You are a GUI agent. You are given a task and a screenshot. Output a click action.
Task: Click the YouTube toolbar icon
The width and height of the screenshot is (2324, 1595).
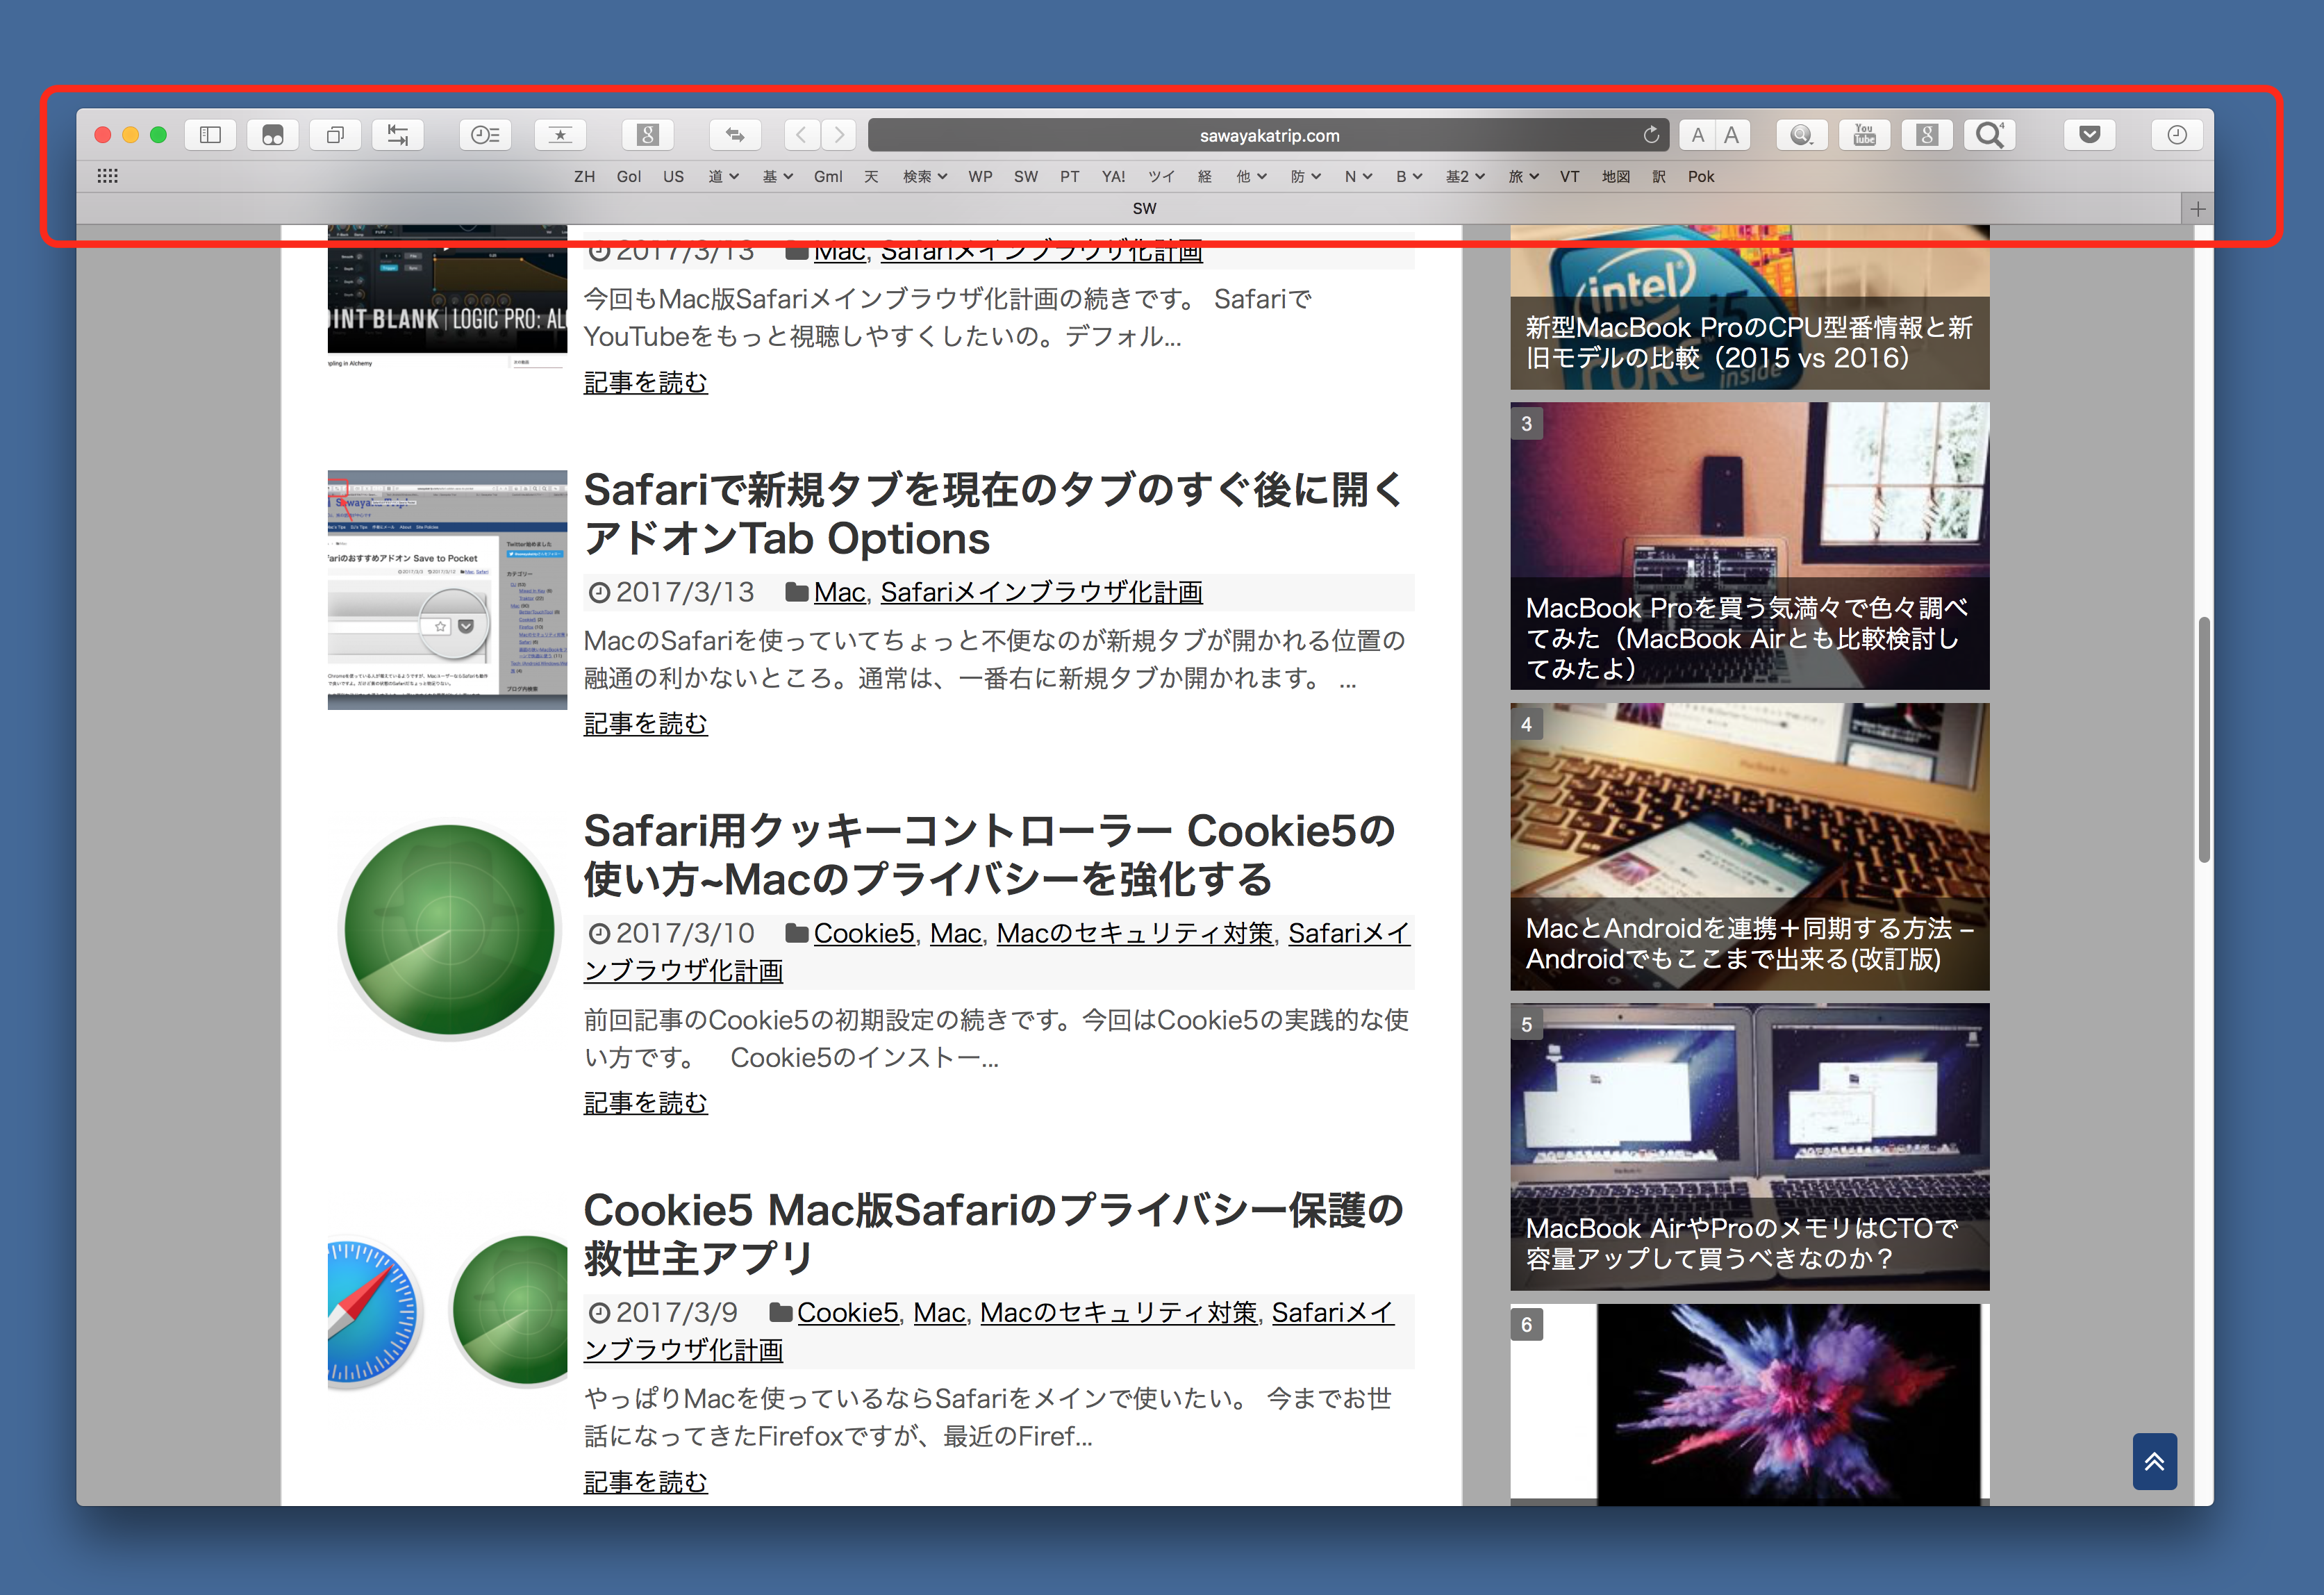[x=1864, y=135]
